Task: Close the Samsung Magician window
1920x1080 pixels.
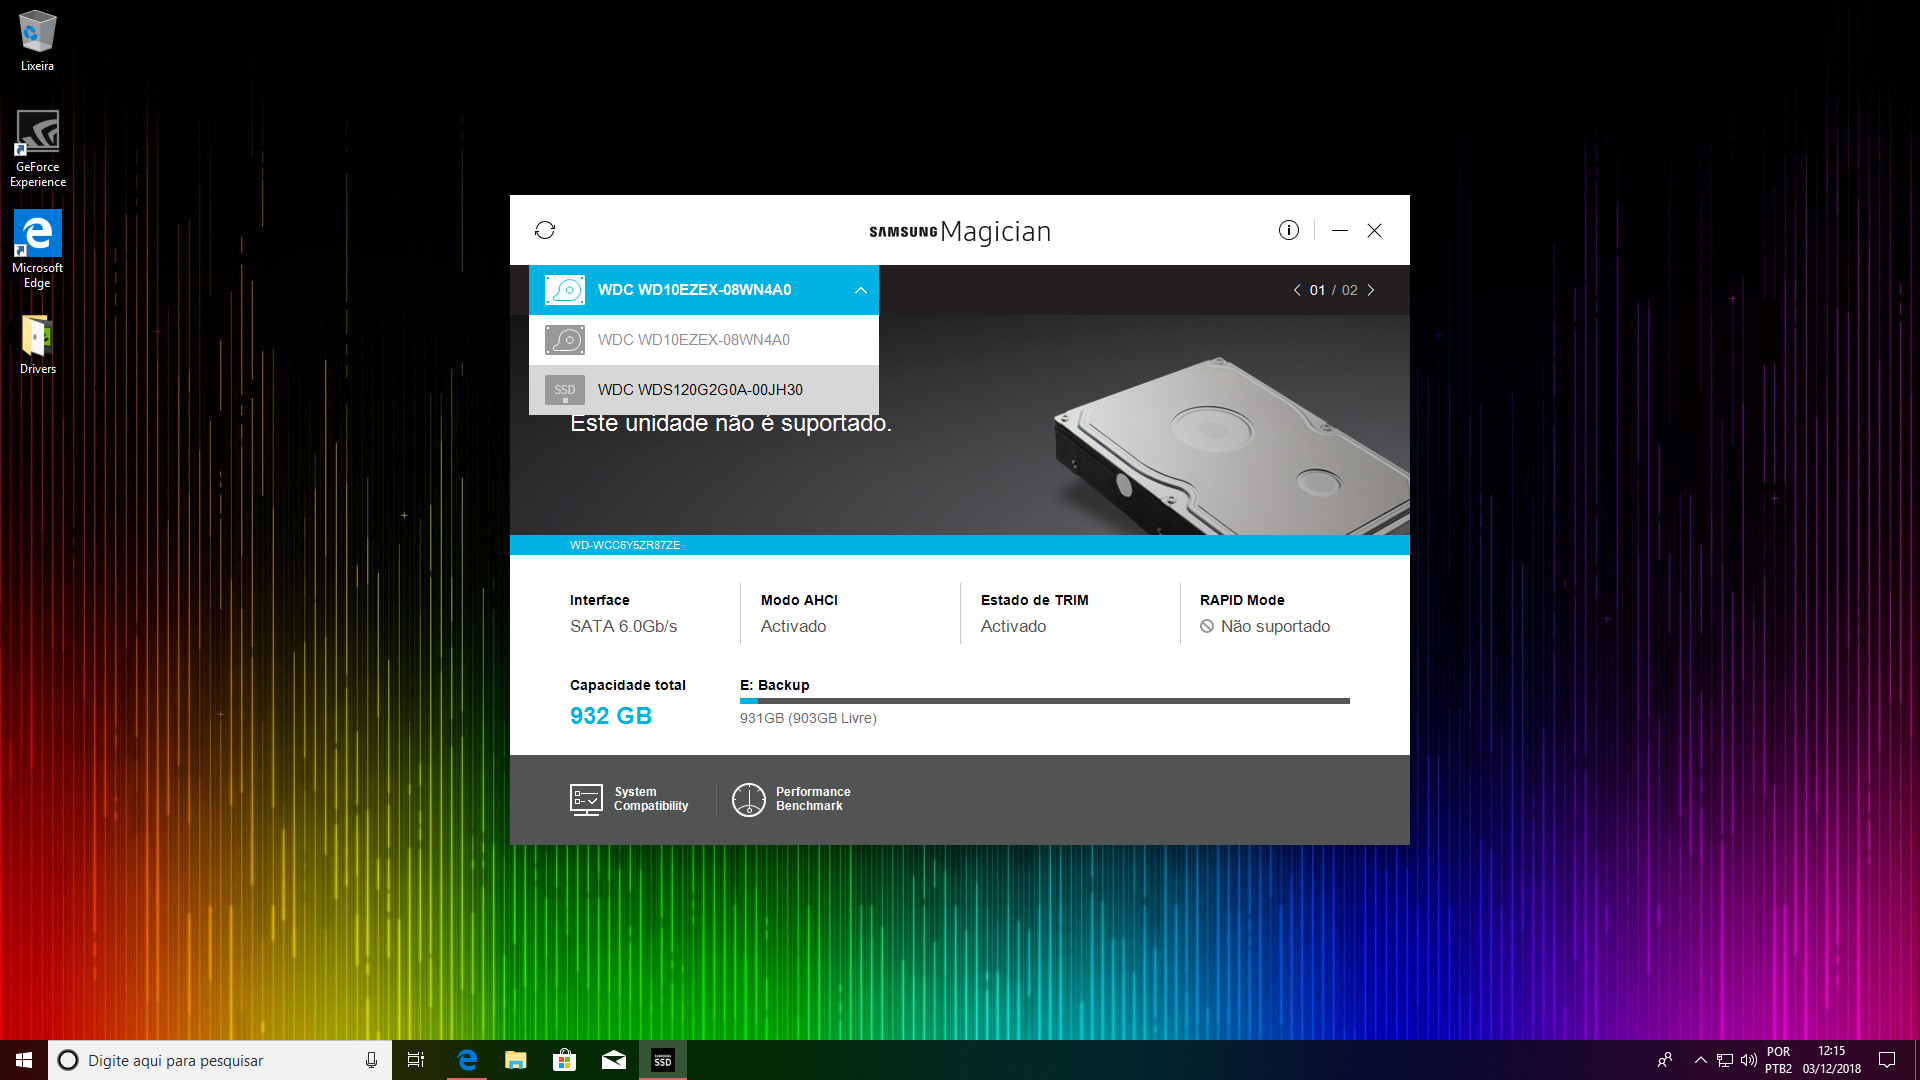Action: coord(1375,230)
